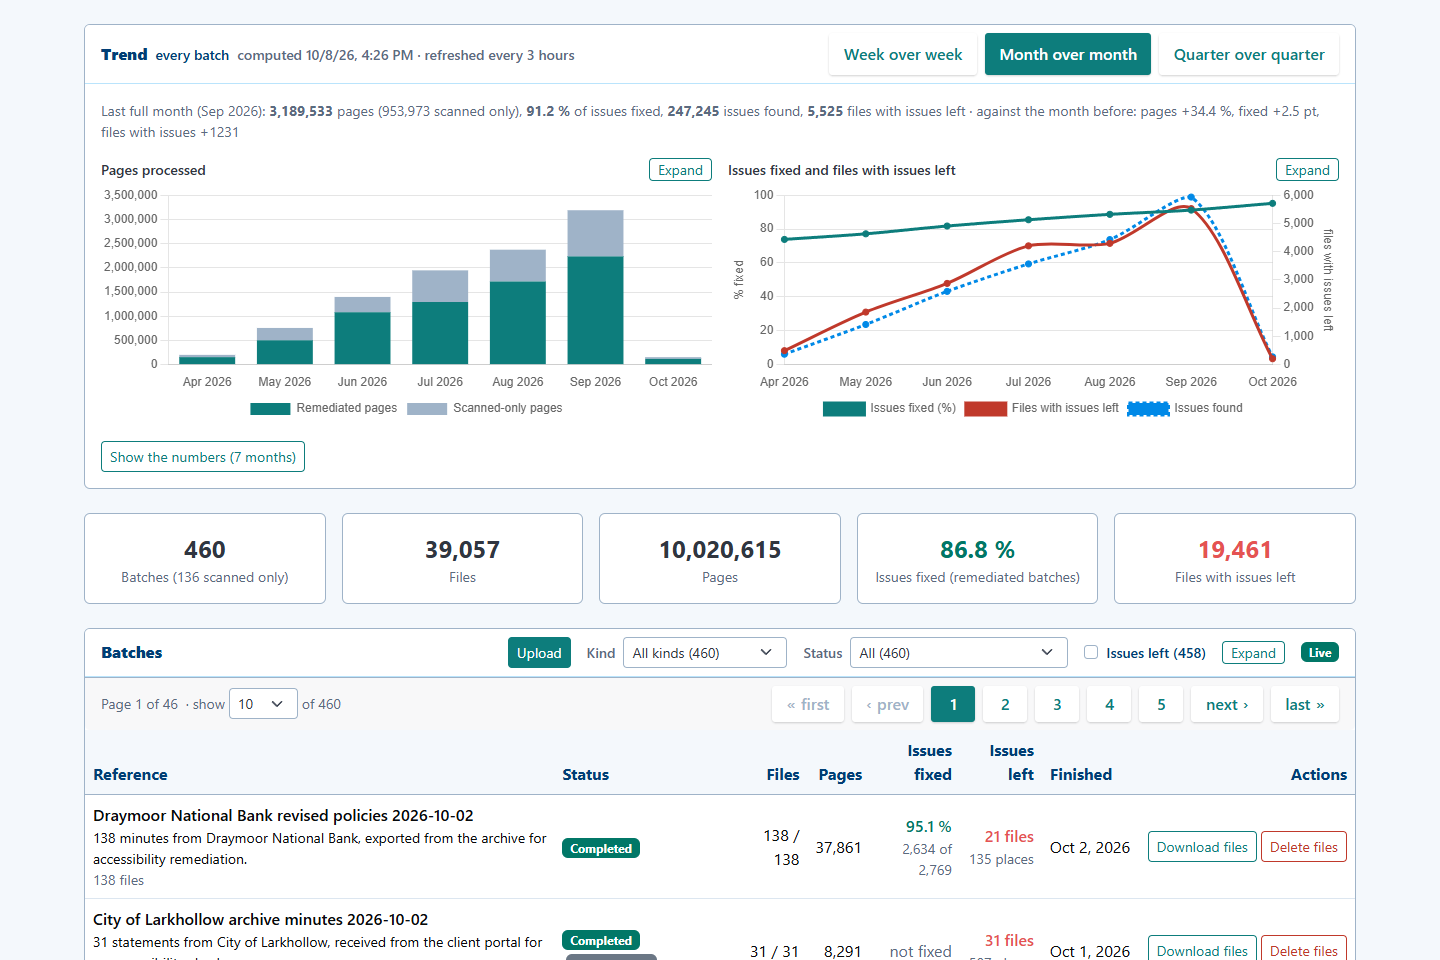Open the Status filter dropdown
Viewport: 1440px width, 960px height.
(958, 653)
